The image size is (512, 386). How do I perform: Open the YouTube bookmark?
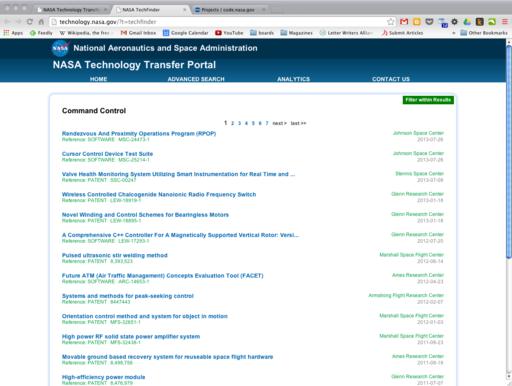(x=229, y=33)
